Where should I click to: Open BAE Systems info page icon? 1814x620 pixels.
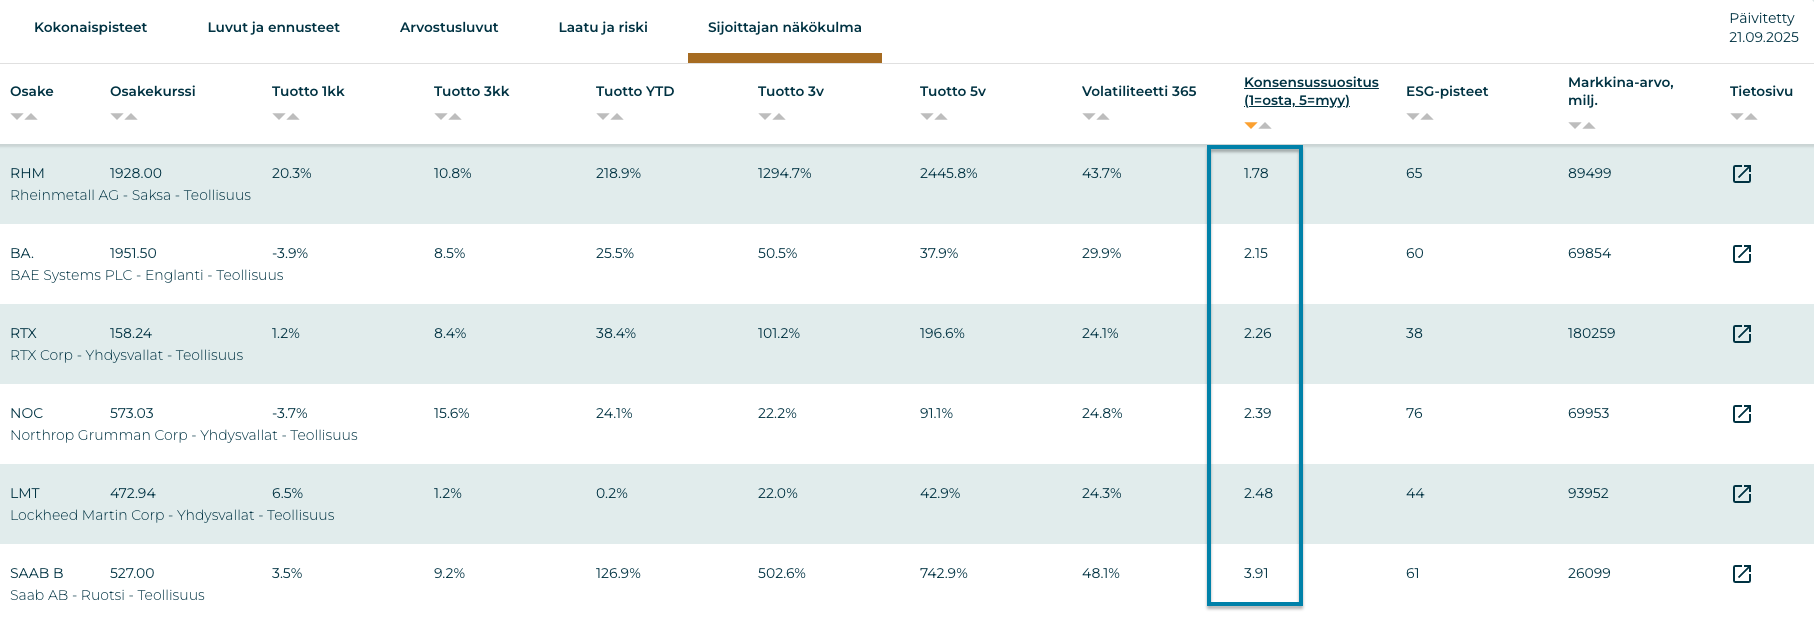1741,254
